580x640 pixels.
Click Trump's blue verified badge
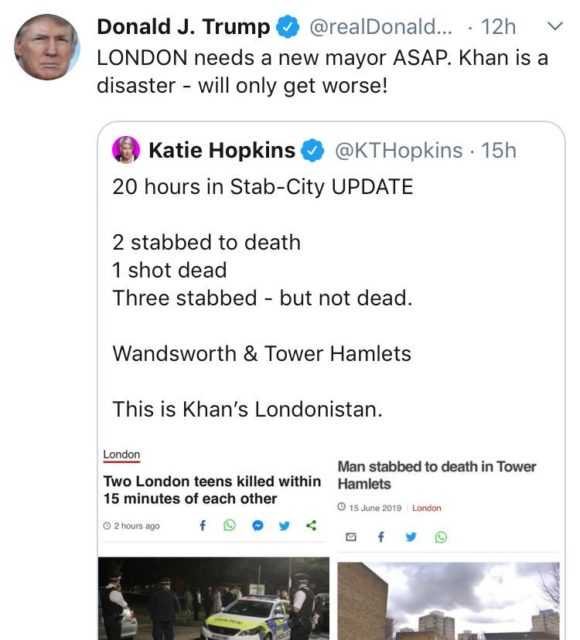coord(288,27)
